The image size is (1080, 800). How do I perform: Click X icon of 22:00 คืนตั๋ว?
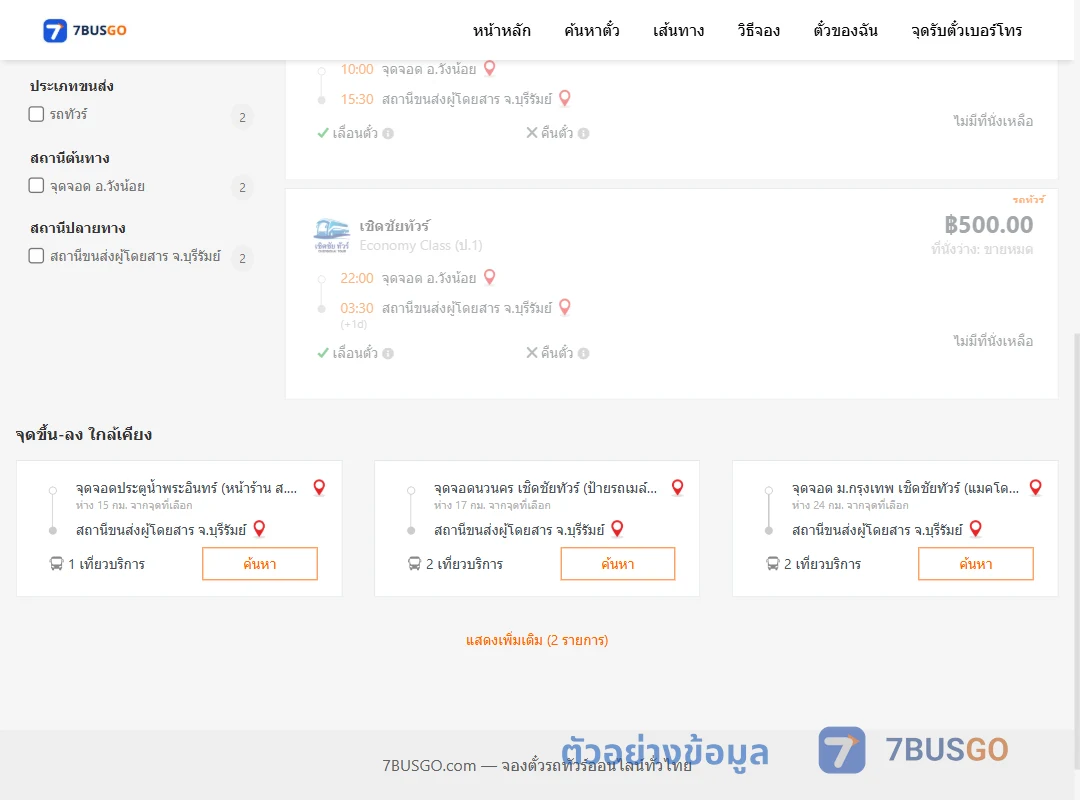pyautogui.click(x=532, y=353)
